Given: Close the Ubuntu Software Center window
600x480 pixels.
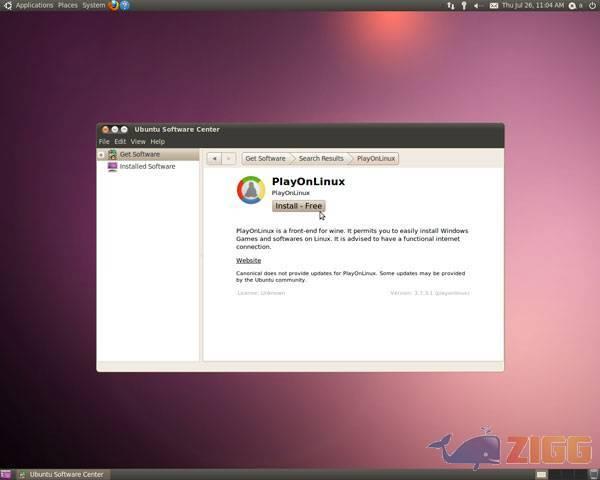Looking at the screenshot, I should pyautogui.click(x=106, y=129).
